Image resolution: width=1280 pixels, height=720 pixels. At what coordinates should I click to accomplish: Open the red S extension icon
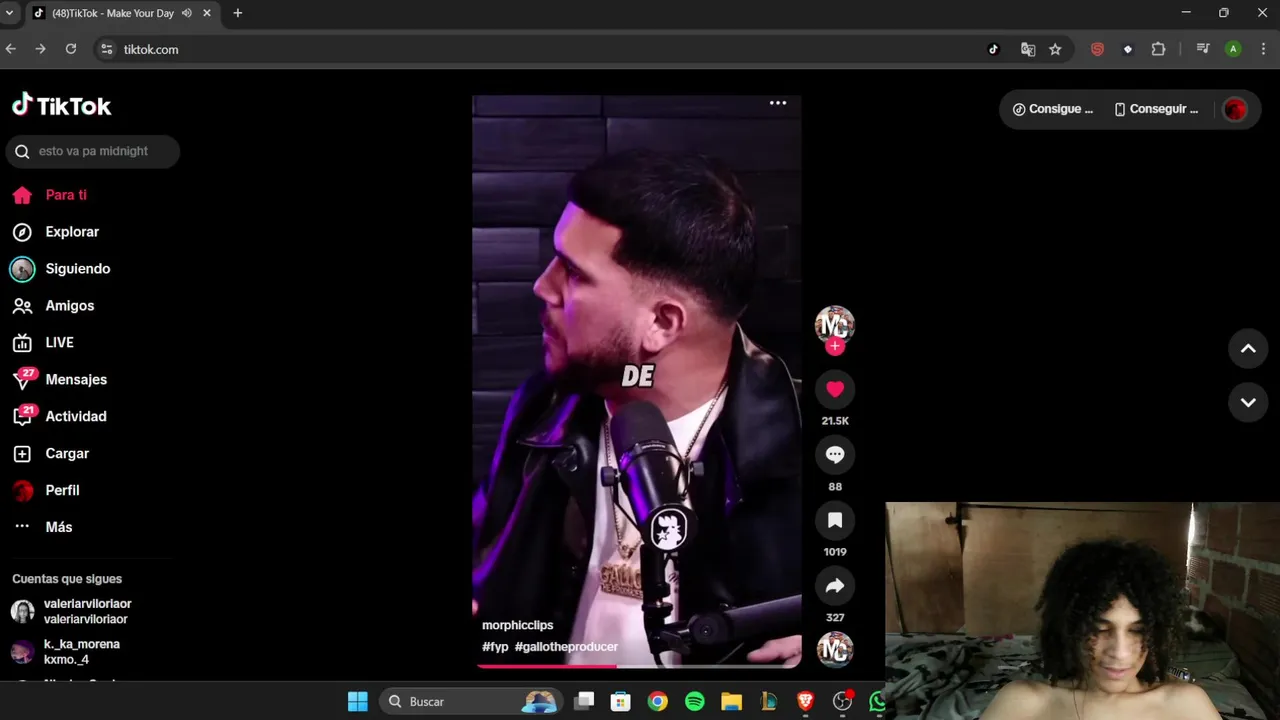pyautogui.click(x=1097, y=49)
